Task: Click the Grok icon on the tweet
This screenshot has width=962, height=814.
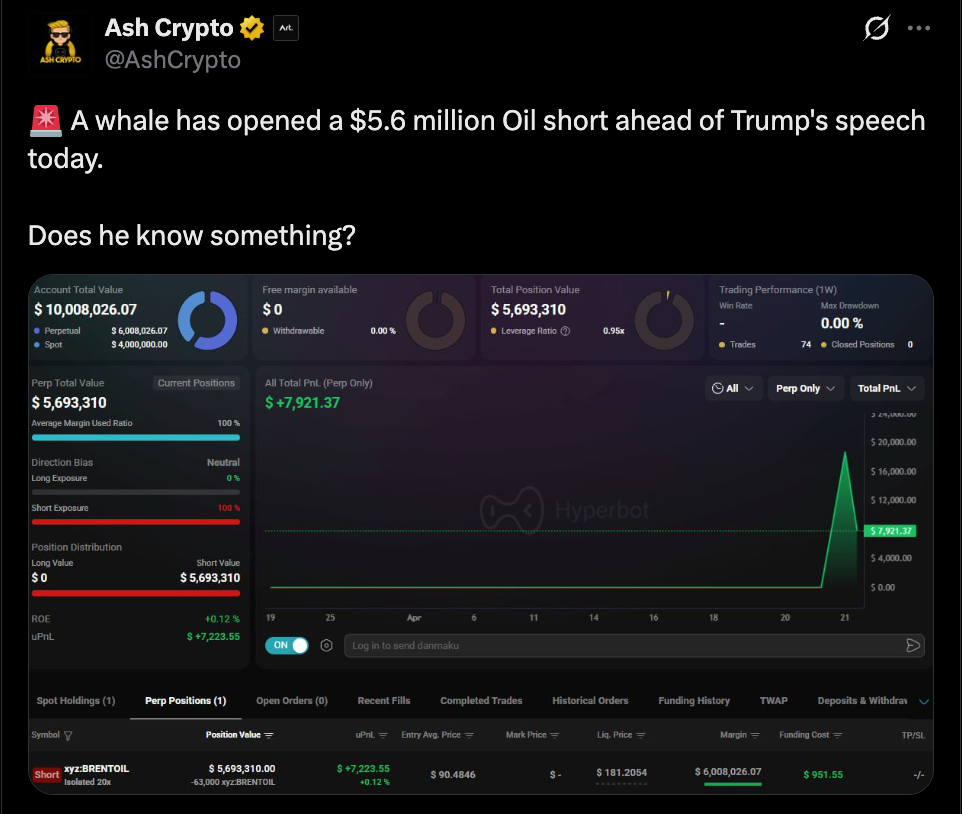Action: click(876, 30)
